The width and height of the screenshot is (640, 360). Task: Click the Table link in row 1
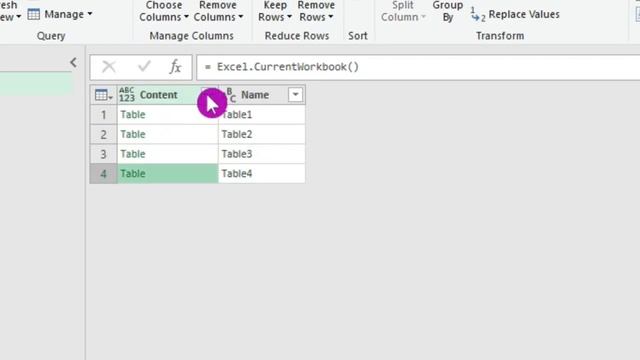133,115
